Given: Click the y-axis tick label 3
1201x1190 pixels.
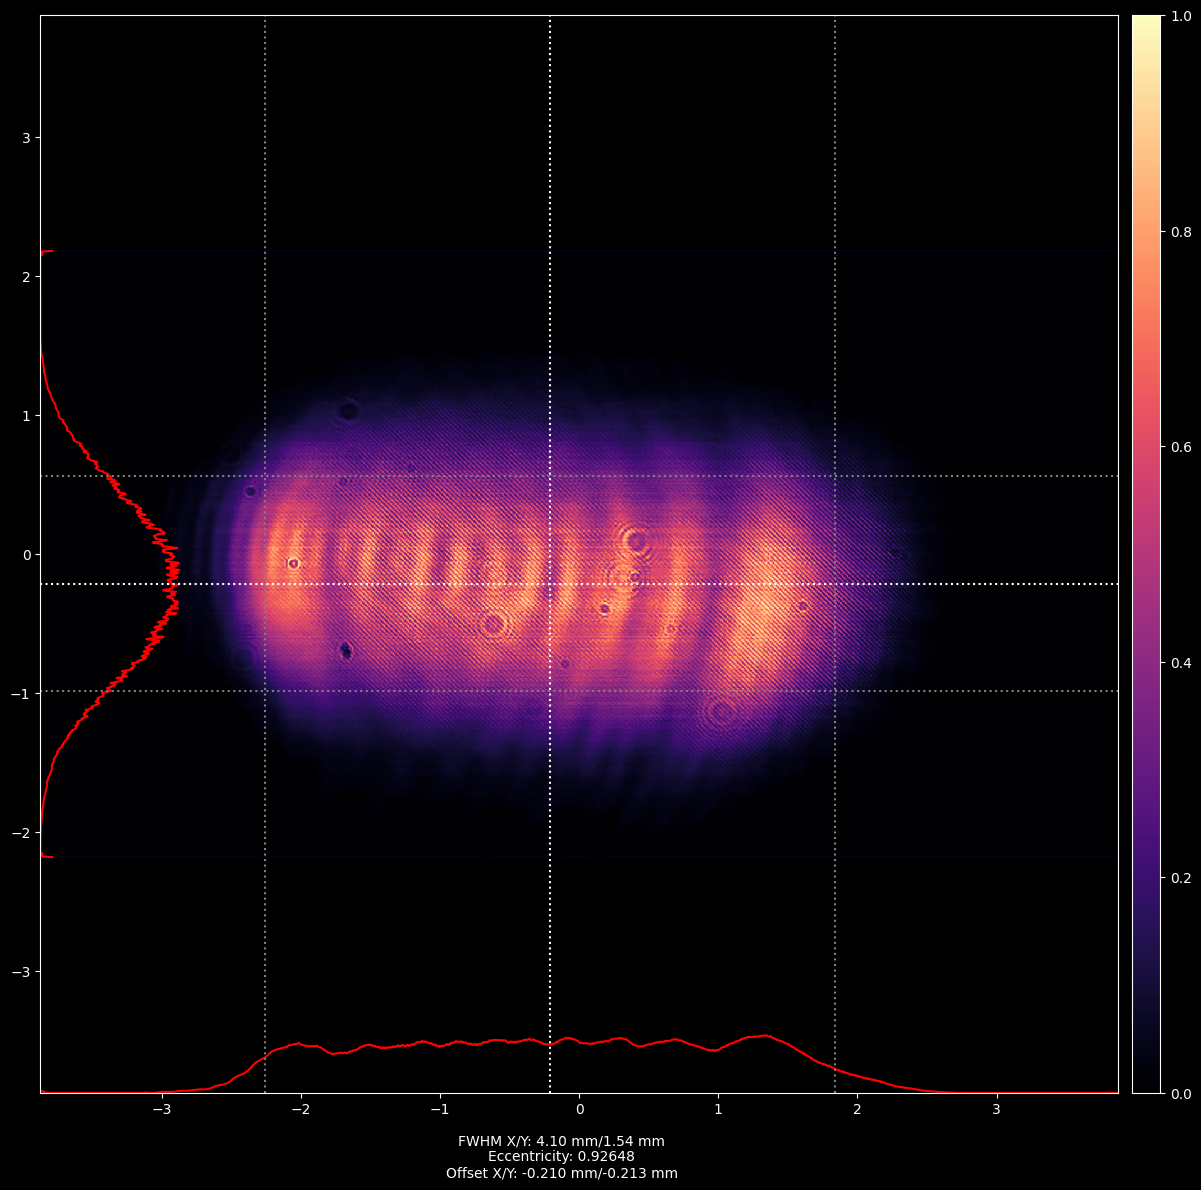Looking at the screenshot, I should click(x=27, y=137).
